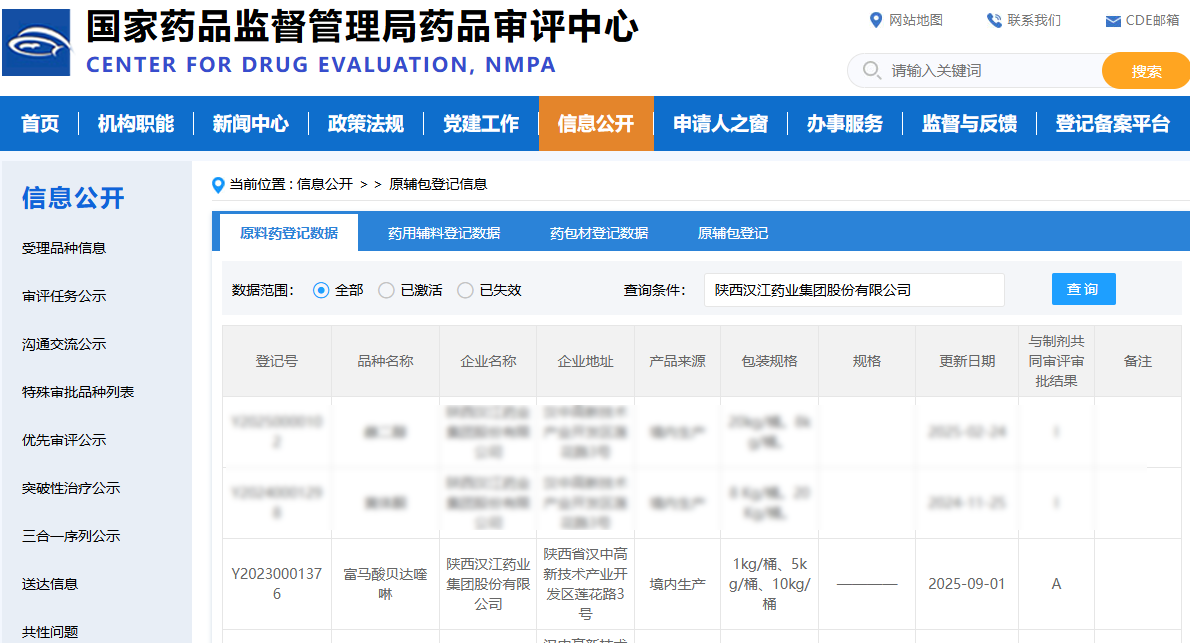
Task: Click the magnifier icon in search box
Action: tap(872, 70)
